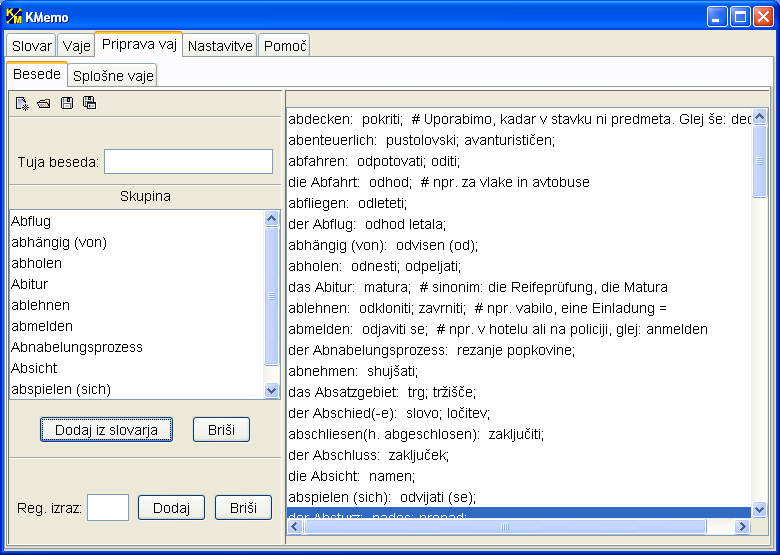Viewport: 780px width, 555px height.
Task: Click the Save As double-floppy icon
Action: pos(90,103)
